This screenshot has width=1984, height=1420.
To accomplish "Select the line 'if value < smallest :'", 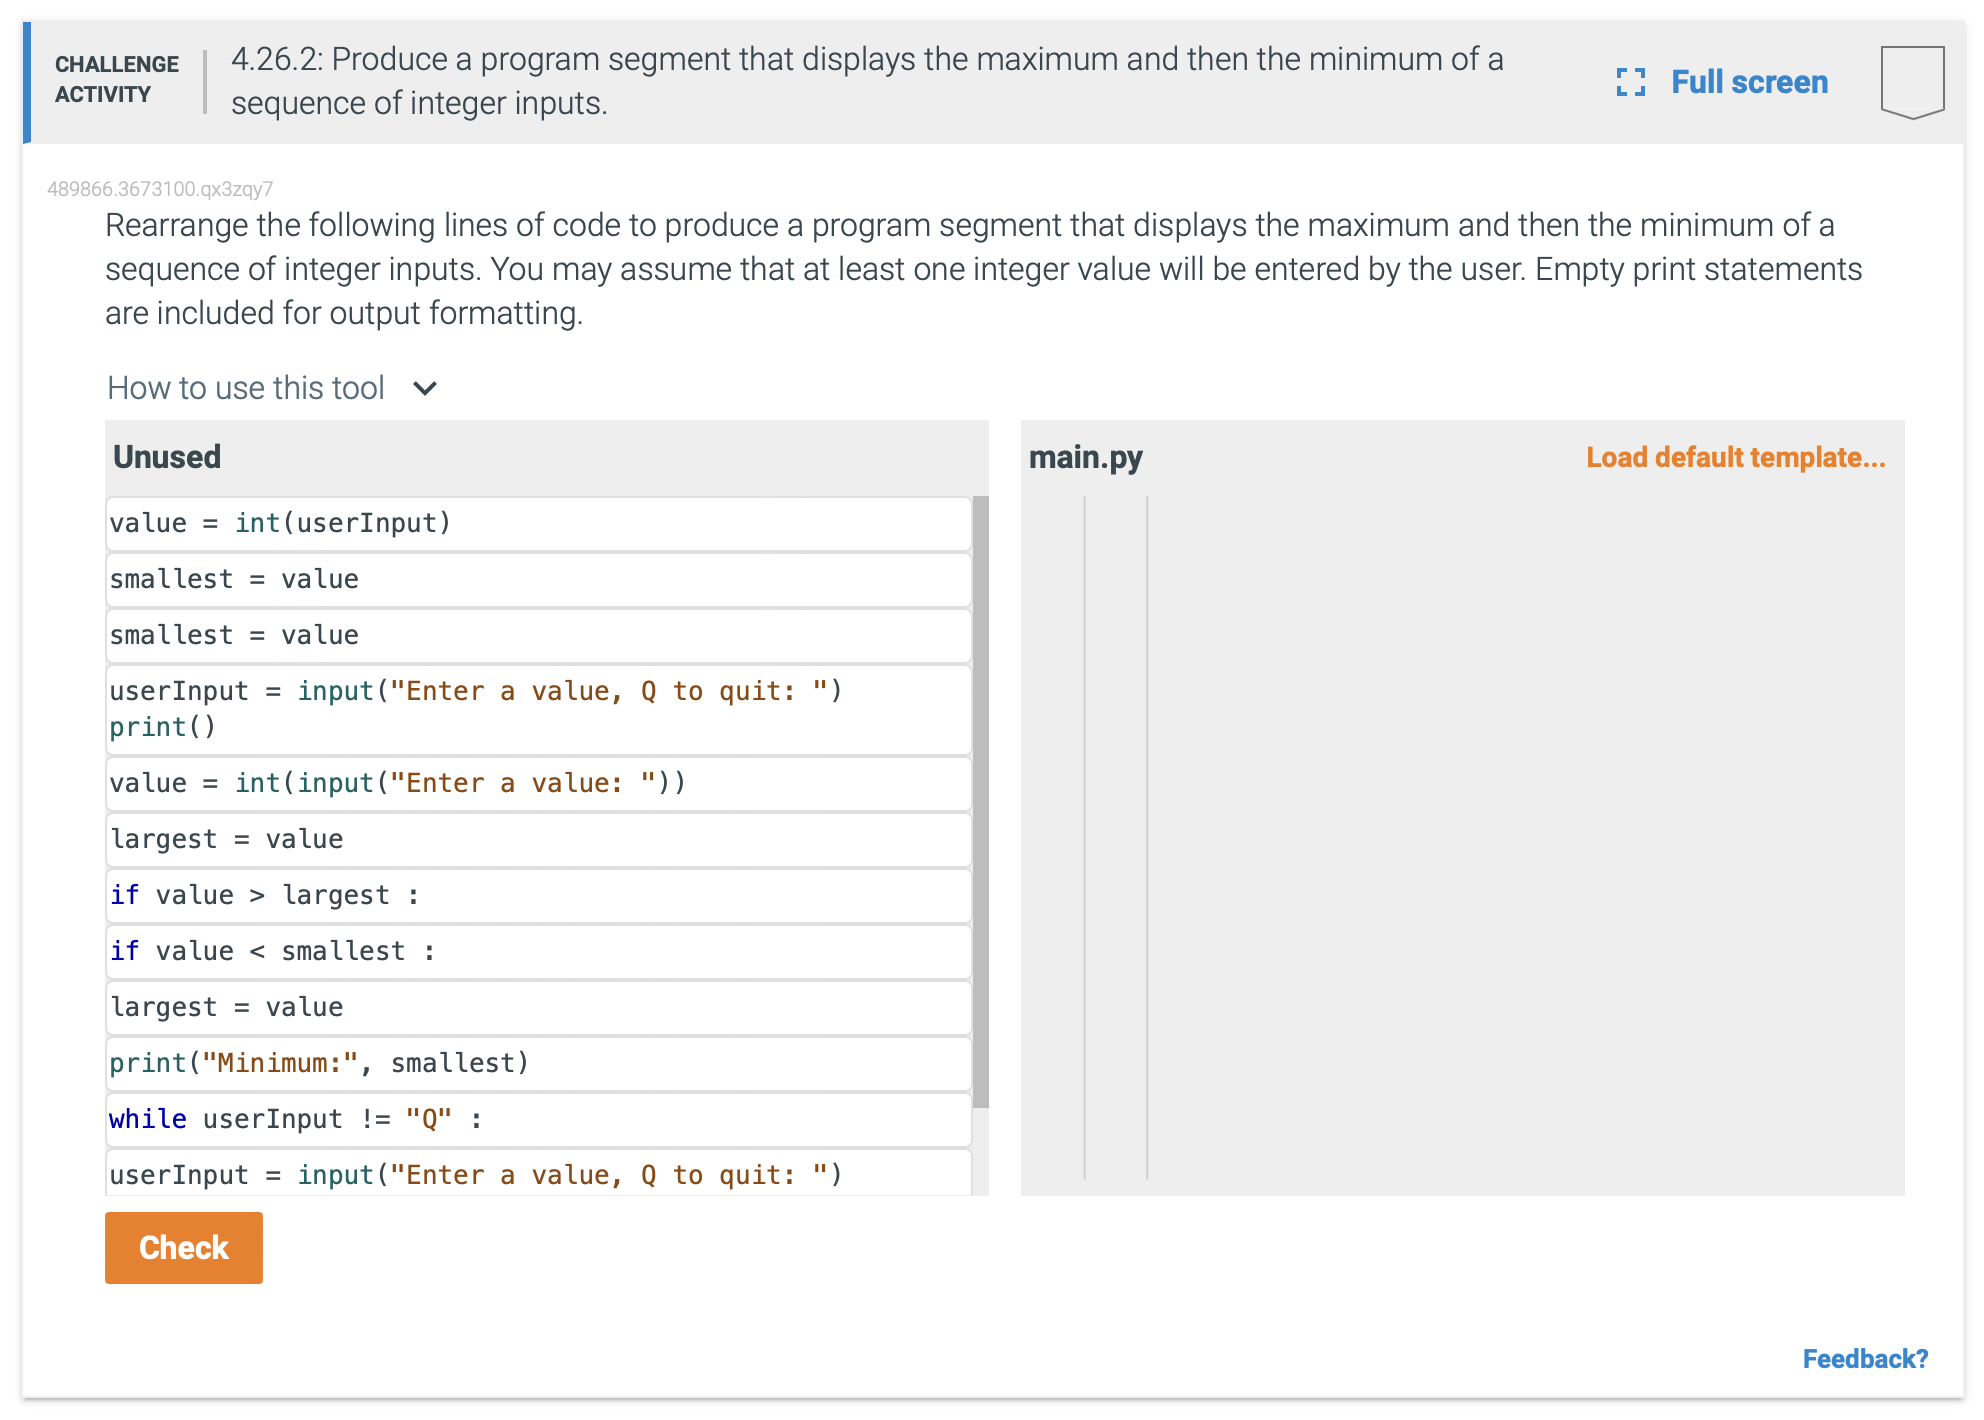I will 537,951.
